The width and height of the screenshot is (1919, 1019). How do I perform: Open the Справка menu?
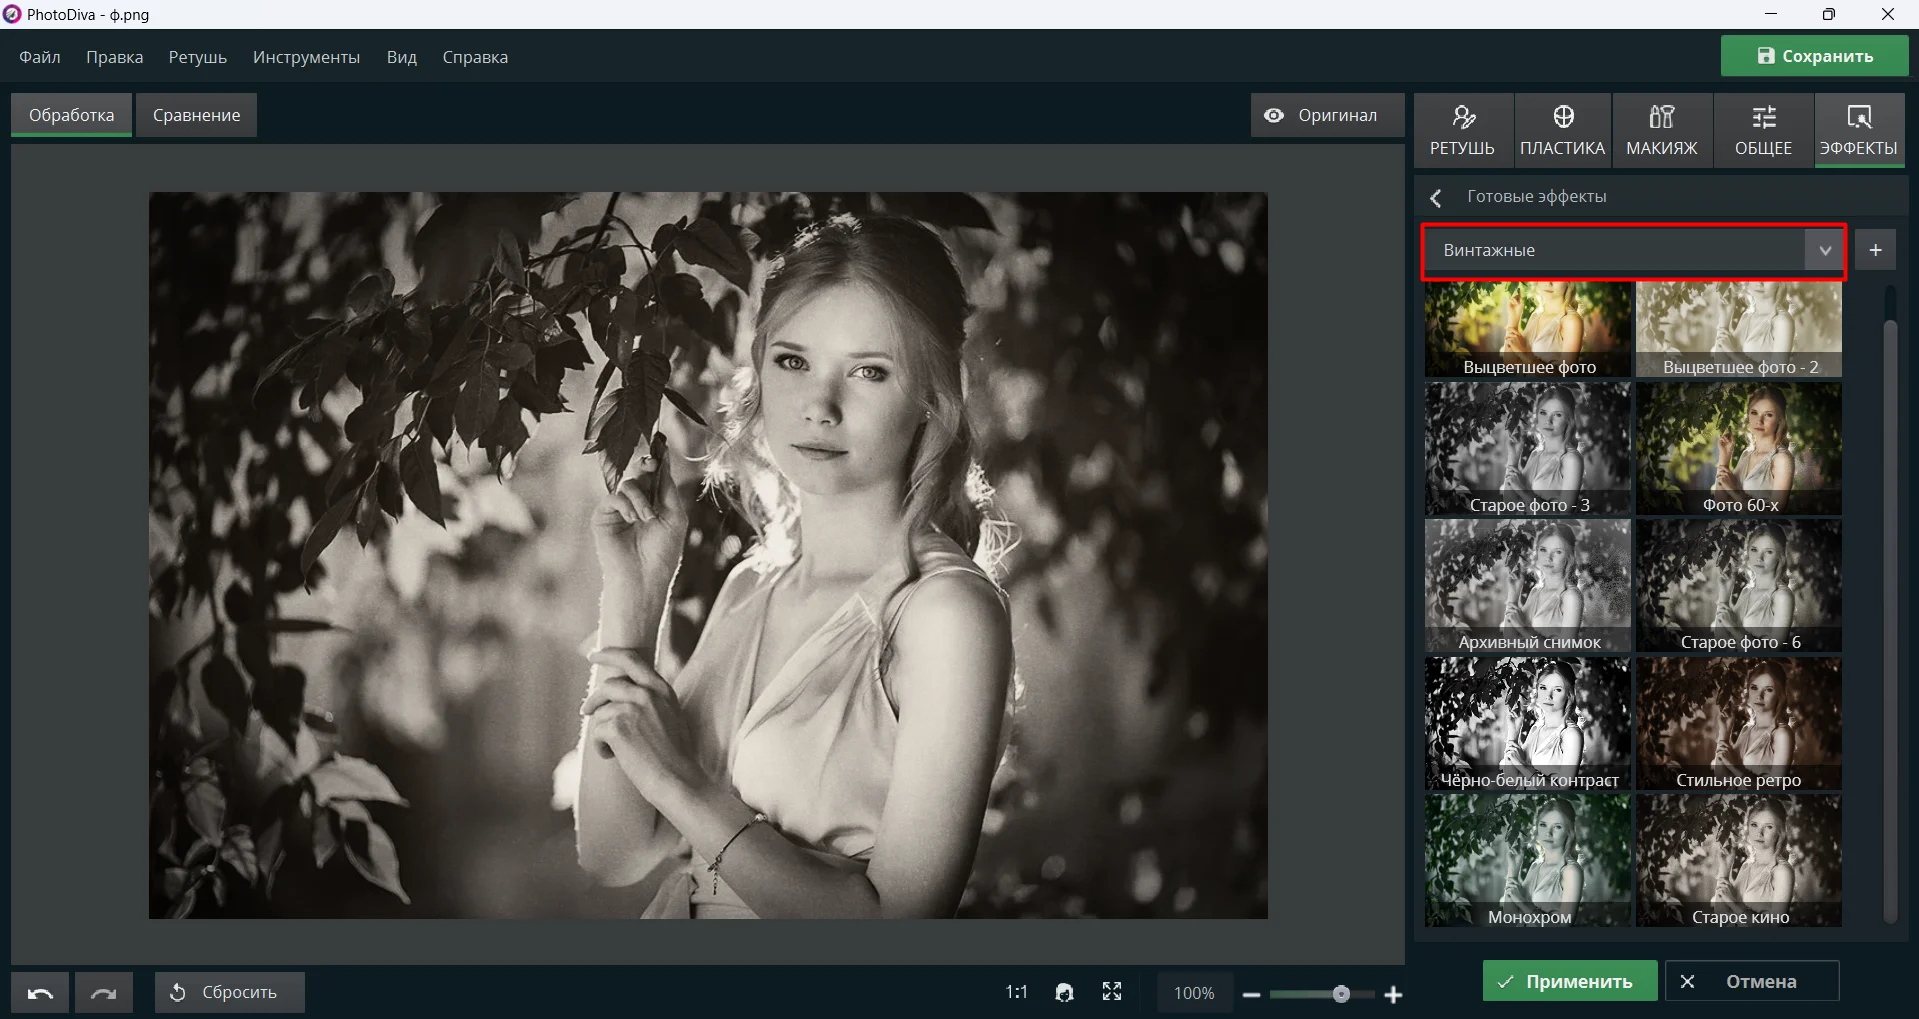coord(475,57)
